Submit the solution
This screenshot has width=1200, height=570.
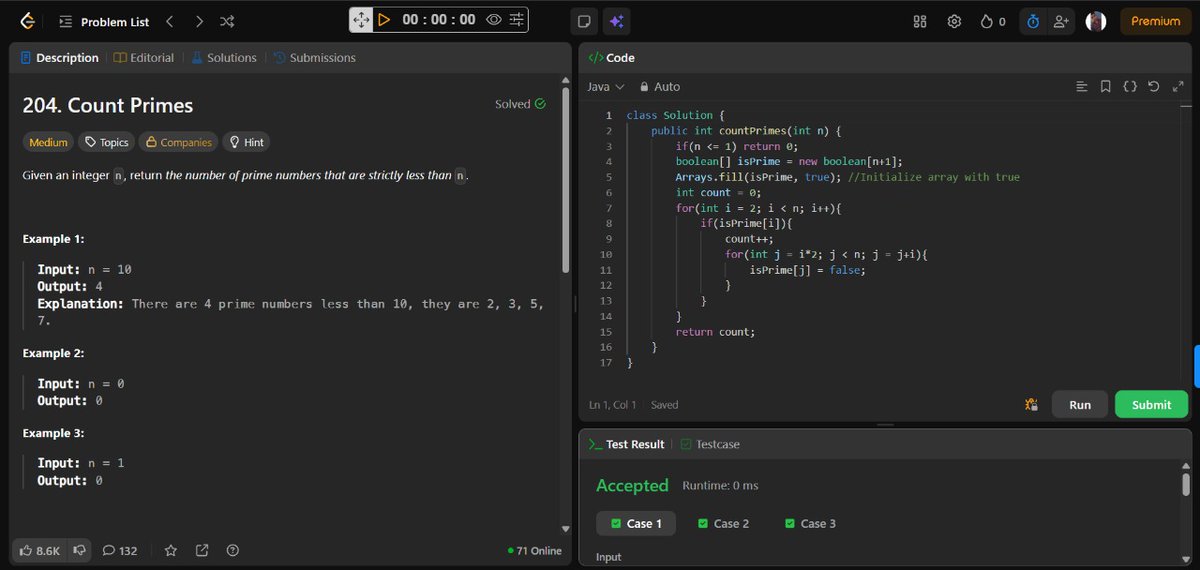pyautogui.click(x=1151, y=405)
